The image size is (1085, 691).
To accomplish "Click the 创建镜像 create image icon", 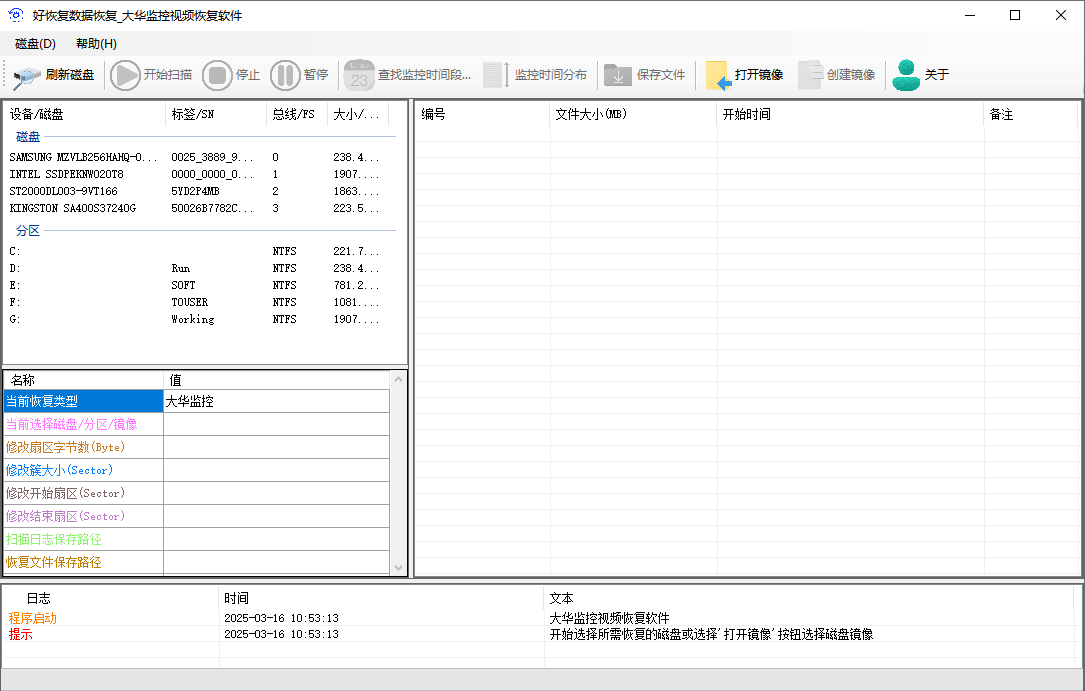I will pyautogui.click(x=811, y=75).
